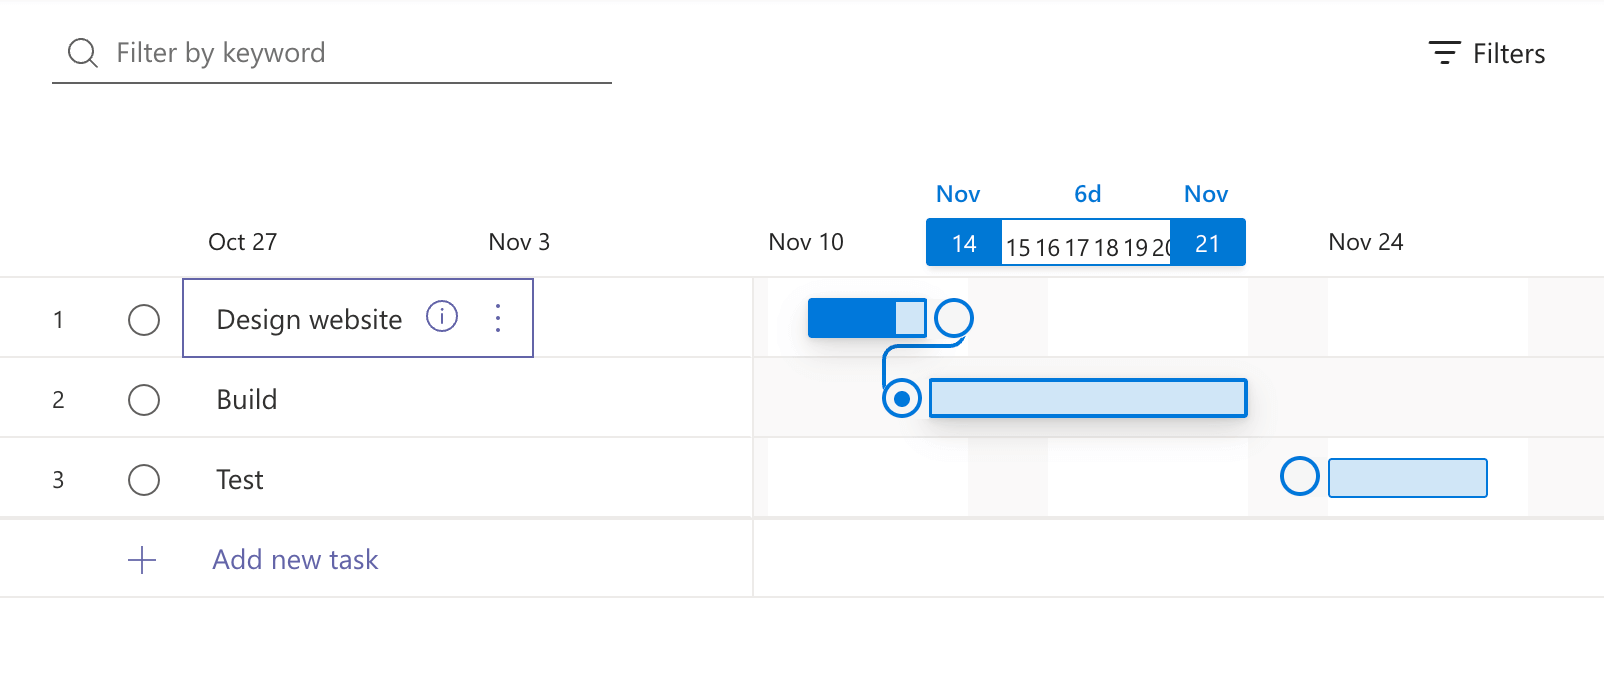Click the highlighted start date 14

964,244
